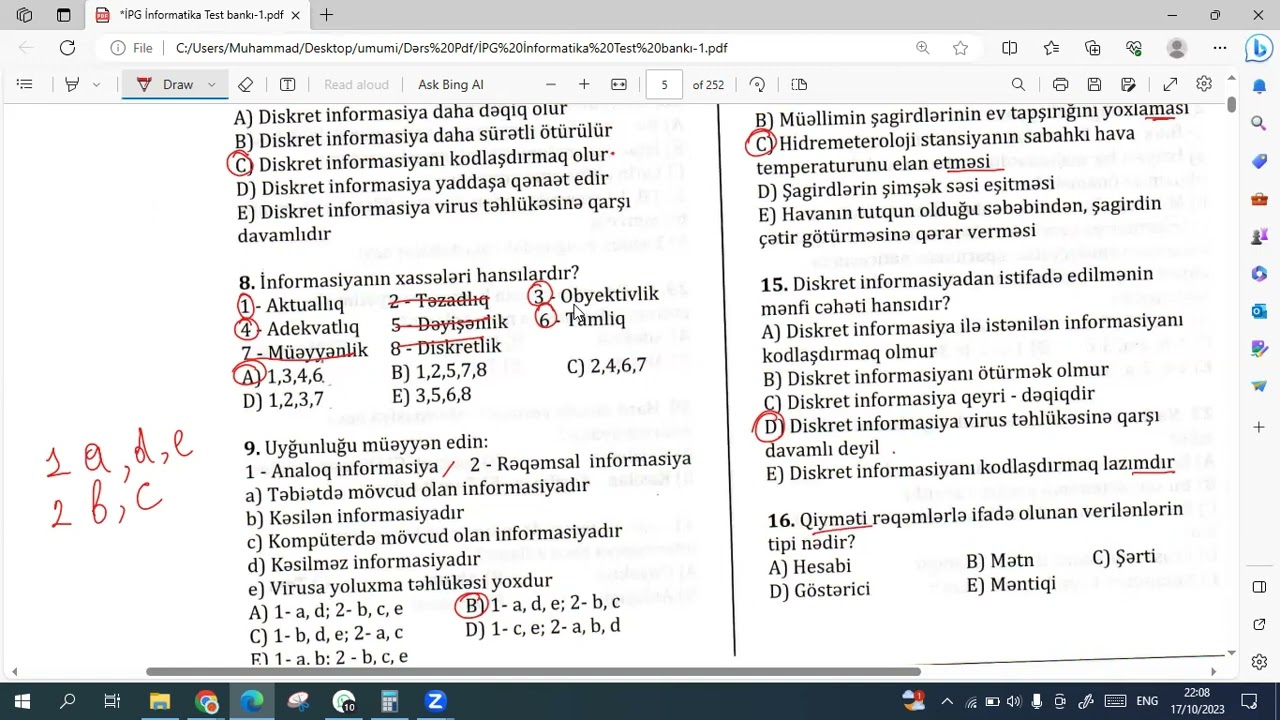The height and width of the screenshot is (720, 1280).
Task: Select the Highlight tool
Action: [x=71, y=85]
